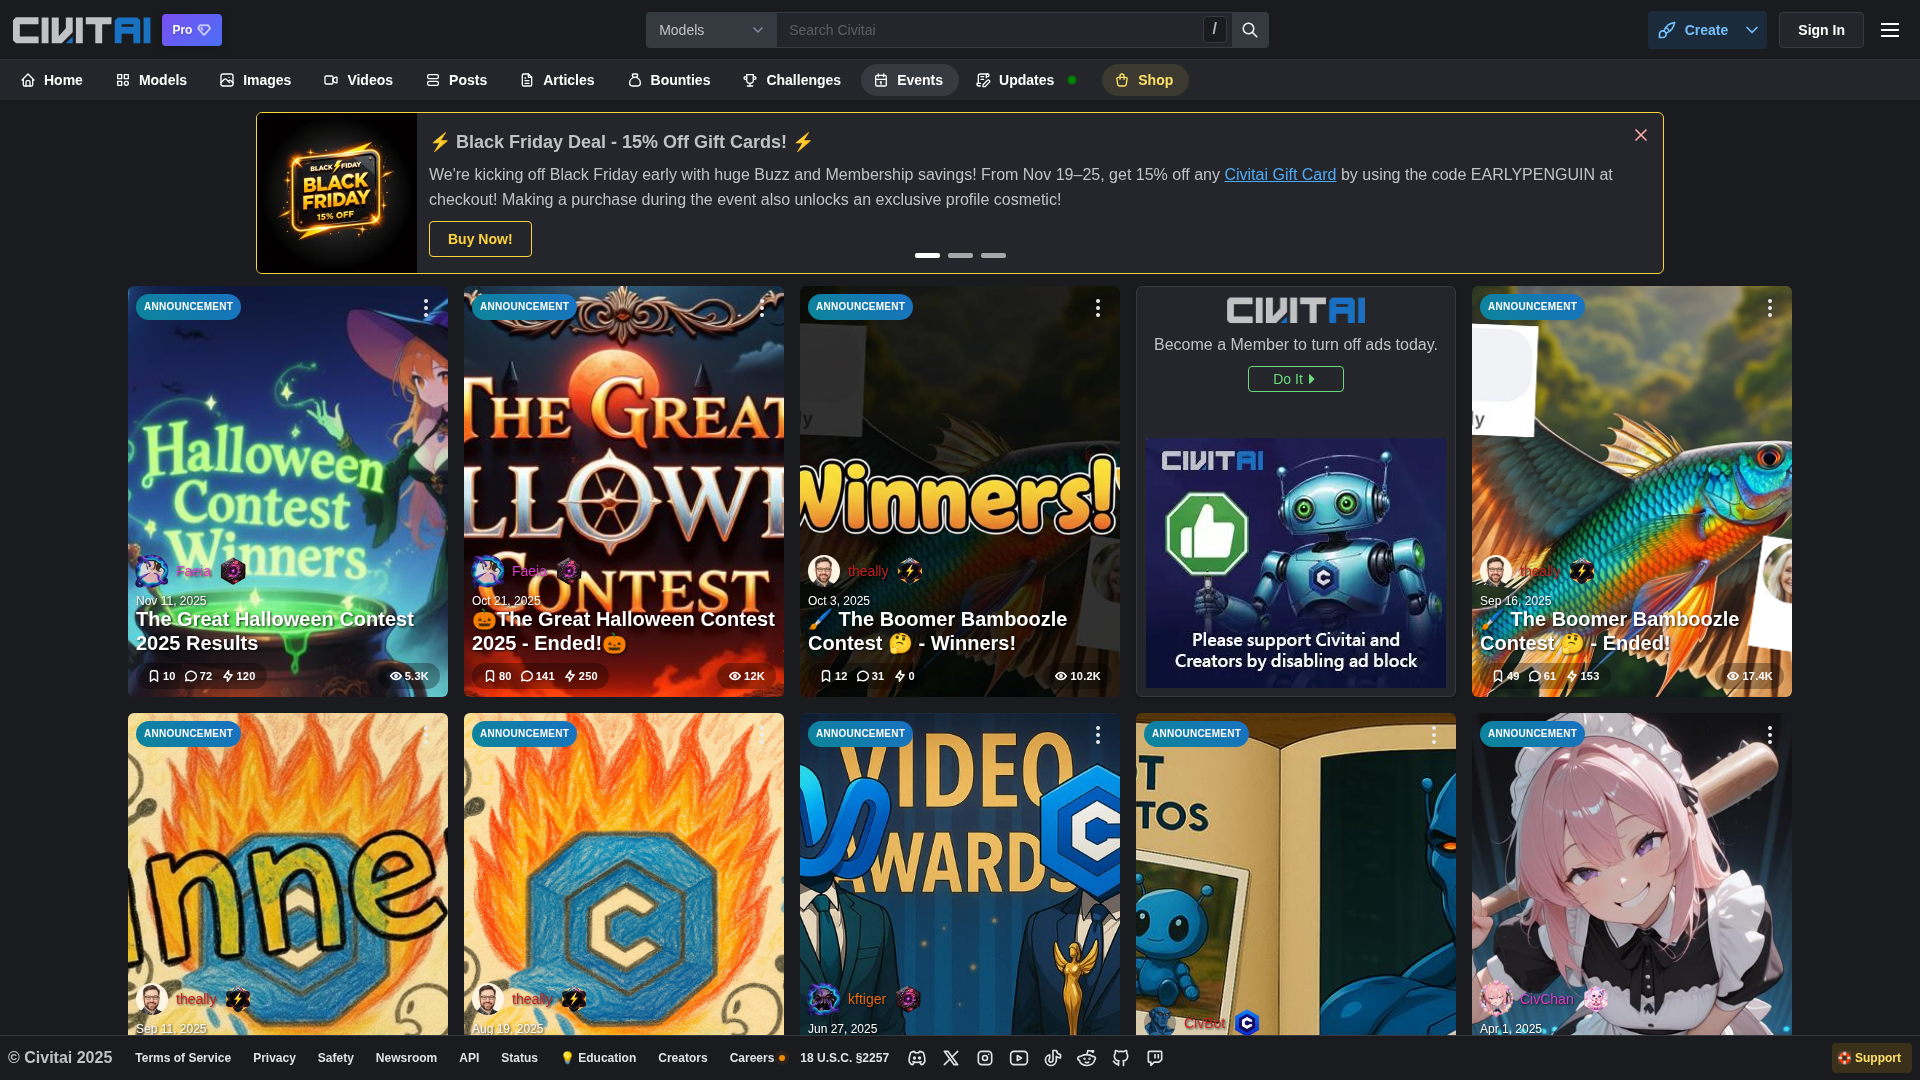
Task: Dismiss the Black Friday banner
Action: click(x=1641, y=135)
